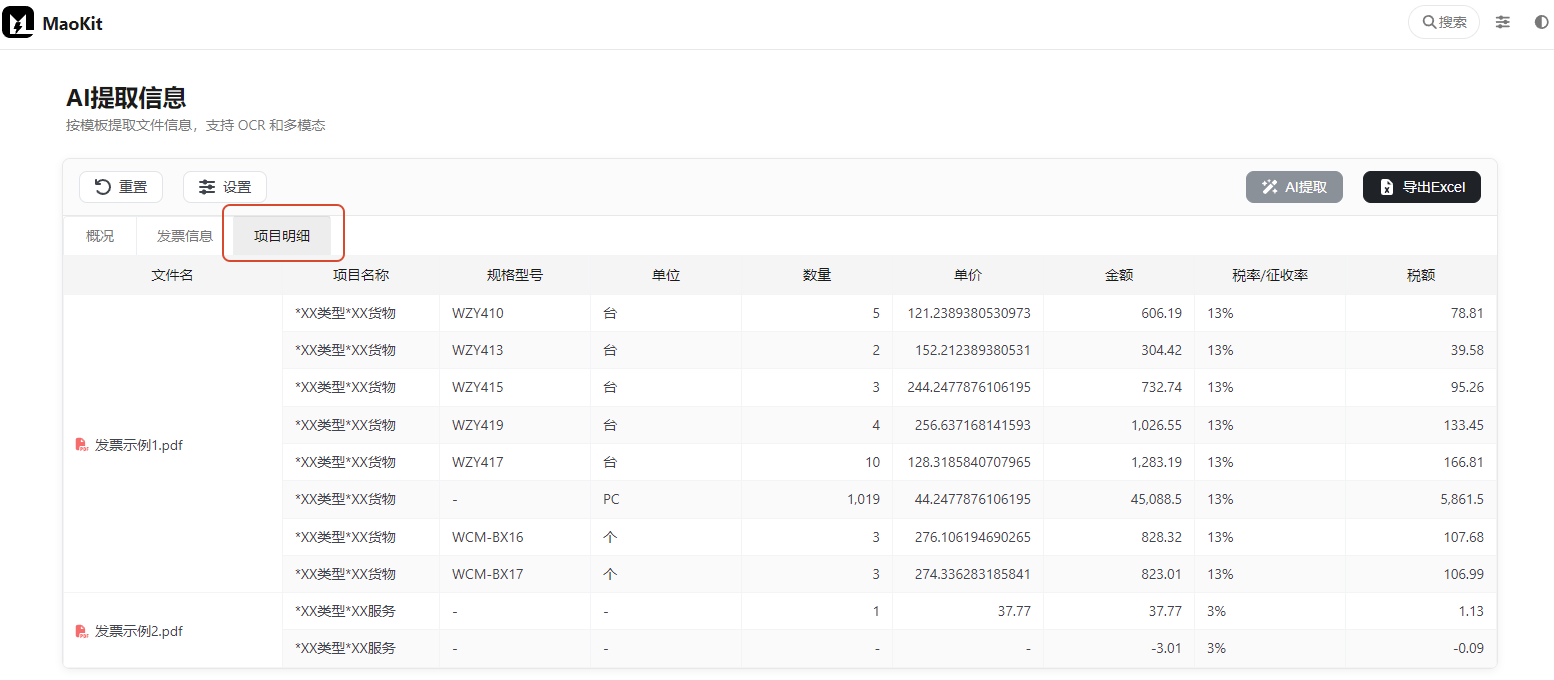Toggle dark mode contrast icon

tap(1541, 22)
